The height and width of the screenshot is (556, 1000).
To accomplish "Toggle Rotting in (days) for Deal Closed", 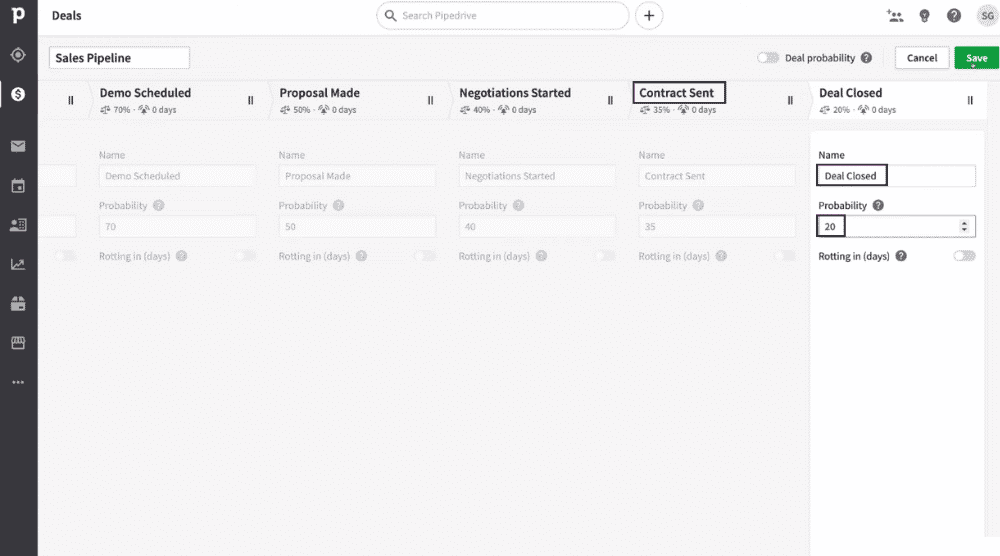I will pos(964,256).
